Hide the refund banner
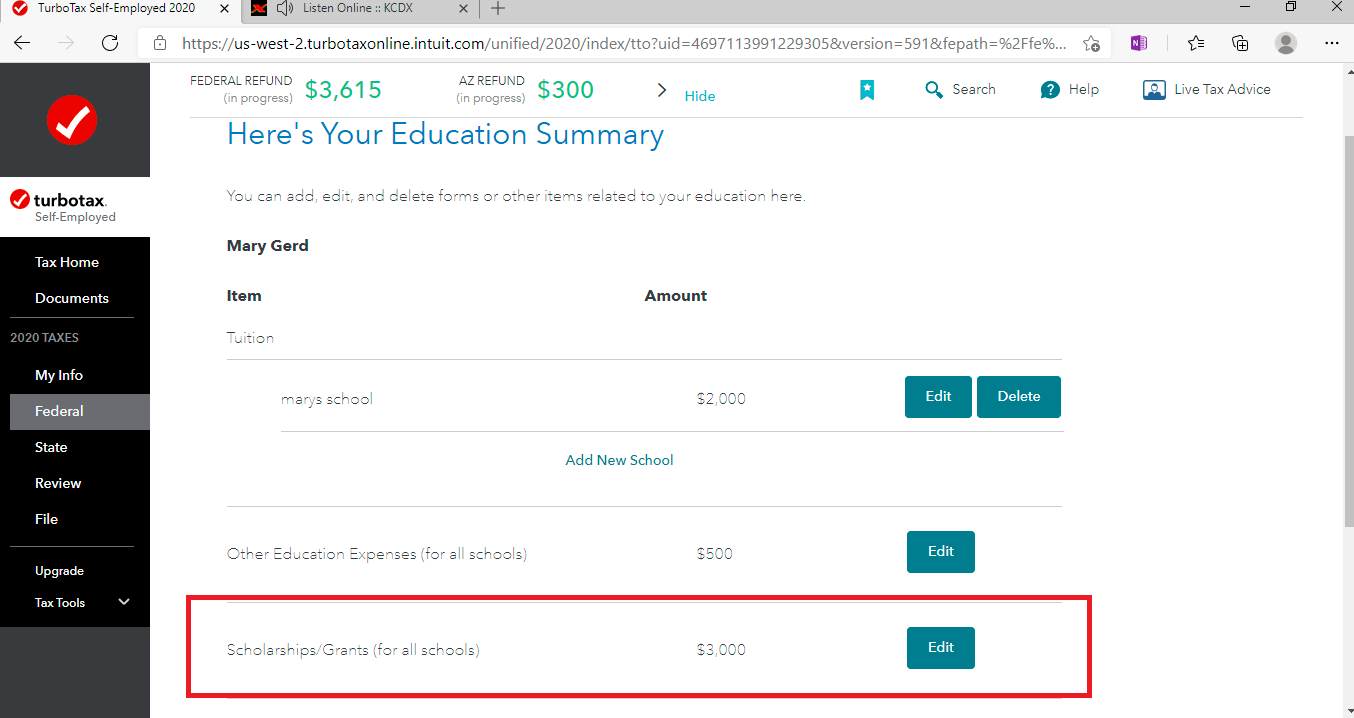The height and width of the screenshot is (718, 1354). [x=700, y=96]
